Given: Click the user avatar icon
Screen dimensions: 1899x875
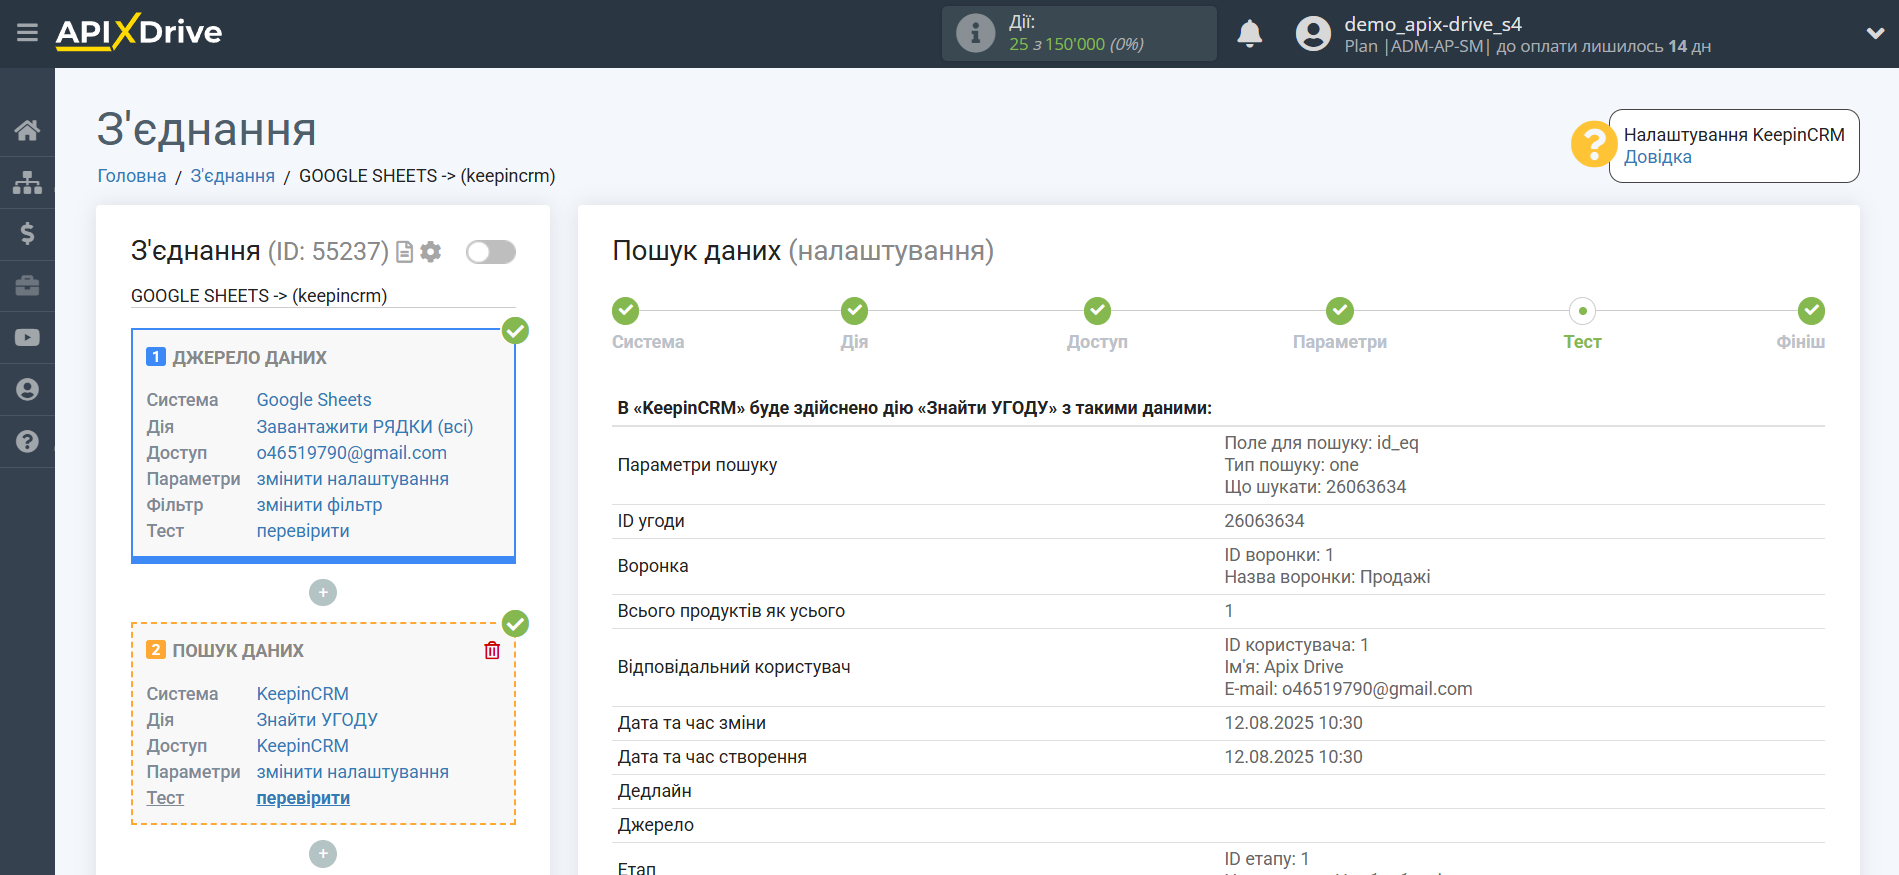Looking at the screenshot, I should (x=1313, y=34).
